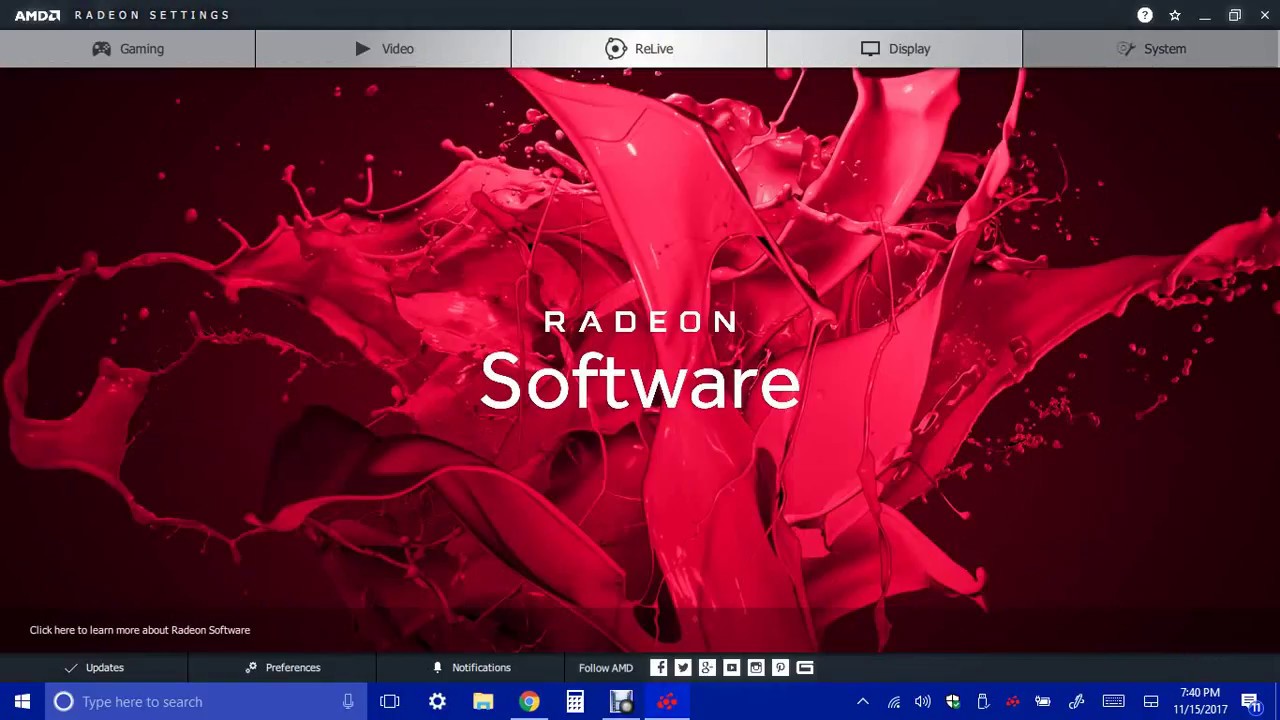Screen dimensions: 1280x720
Task: Open Task View on taskbar
Action: (390, 701)
